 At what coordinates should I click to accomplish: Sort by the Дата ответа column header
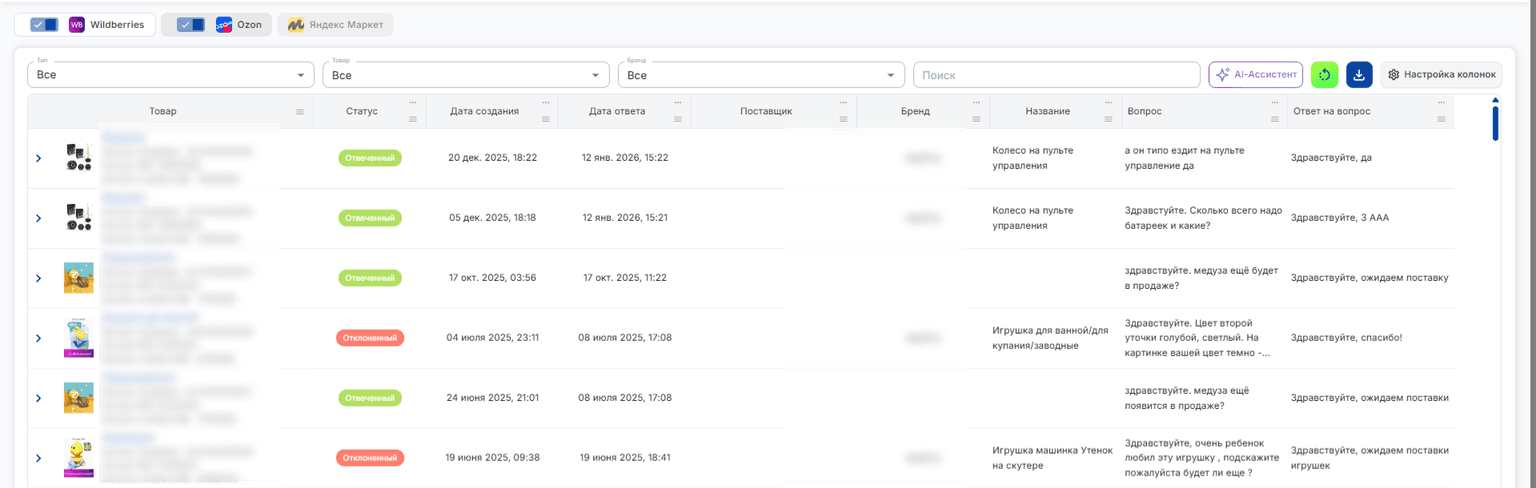(x=617, y=111)
